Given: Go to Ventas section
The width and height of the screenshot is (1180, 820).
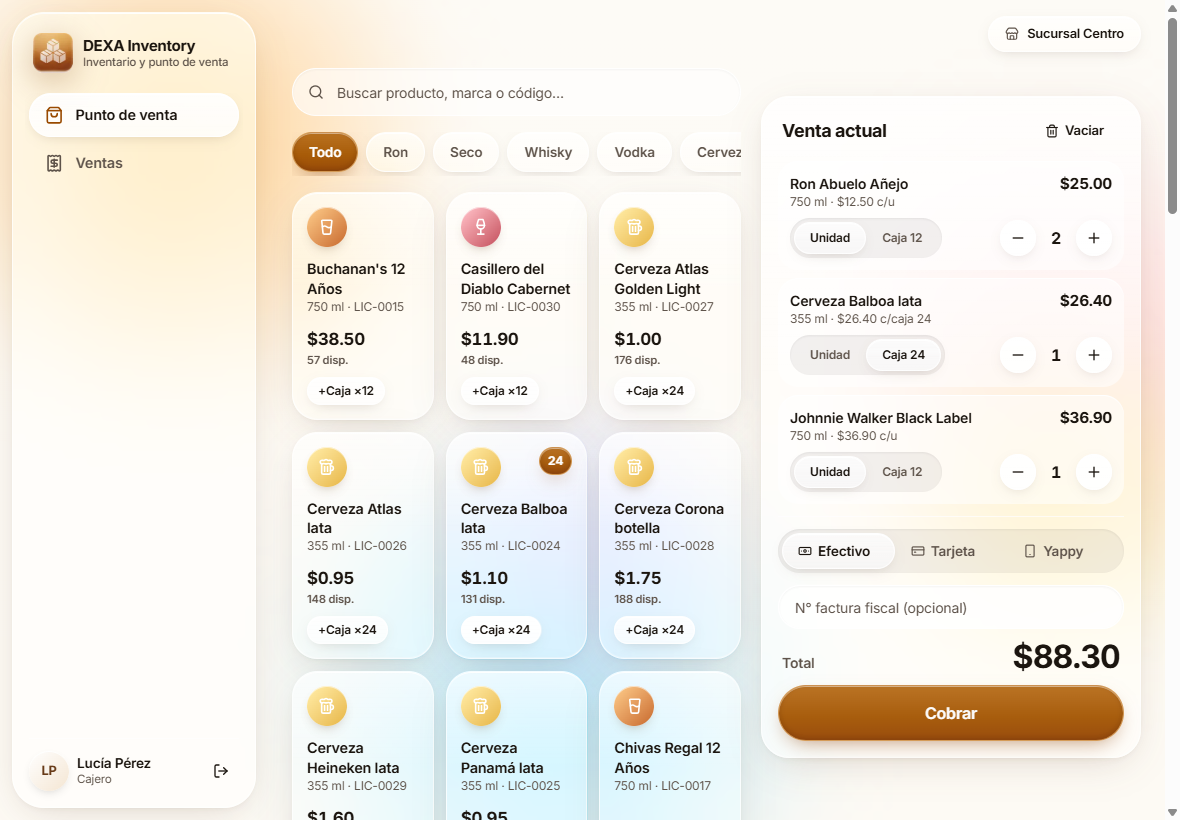Looking at the screenshot, I should click(x=134, y=163).
